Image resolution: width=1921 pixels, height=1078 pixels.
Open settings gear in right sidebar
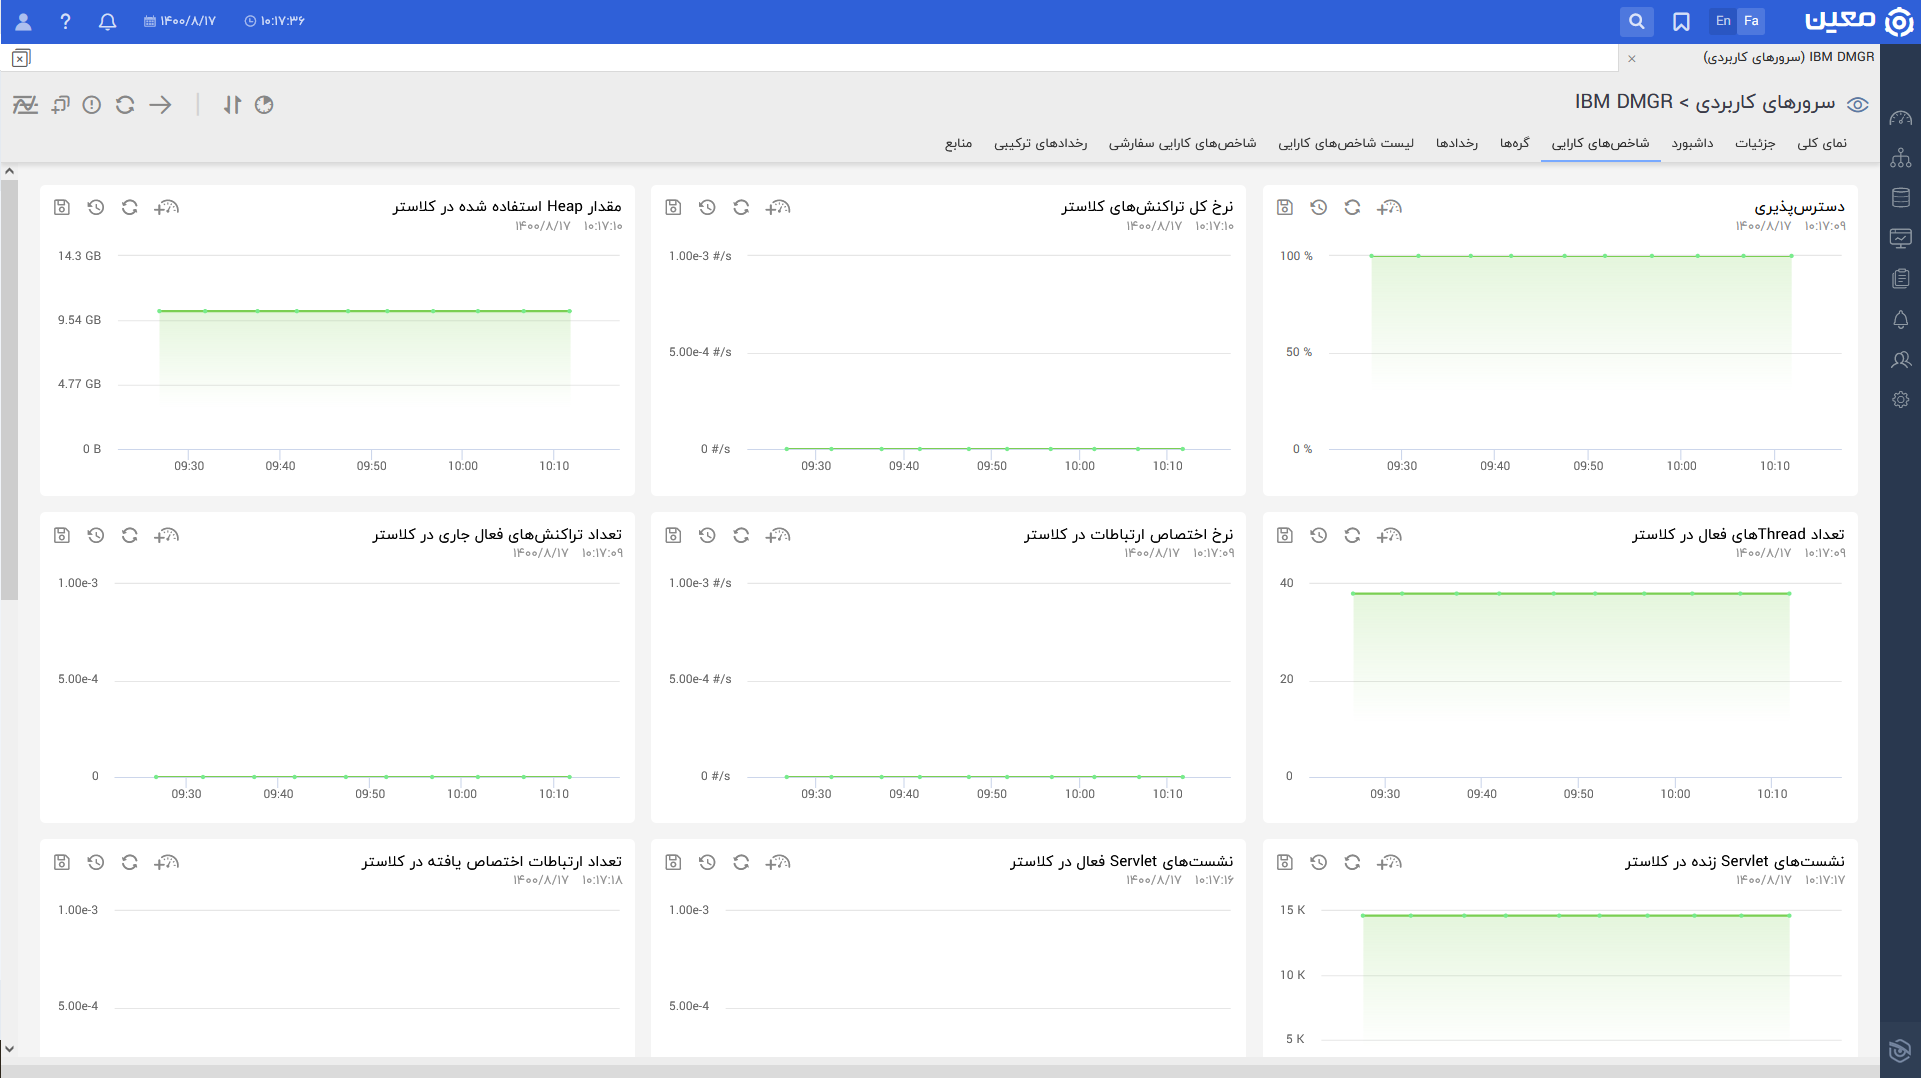1901,400
